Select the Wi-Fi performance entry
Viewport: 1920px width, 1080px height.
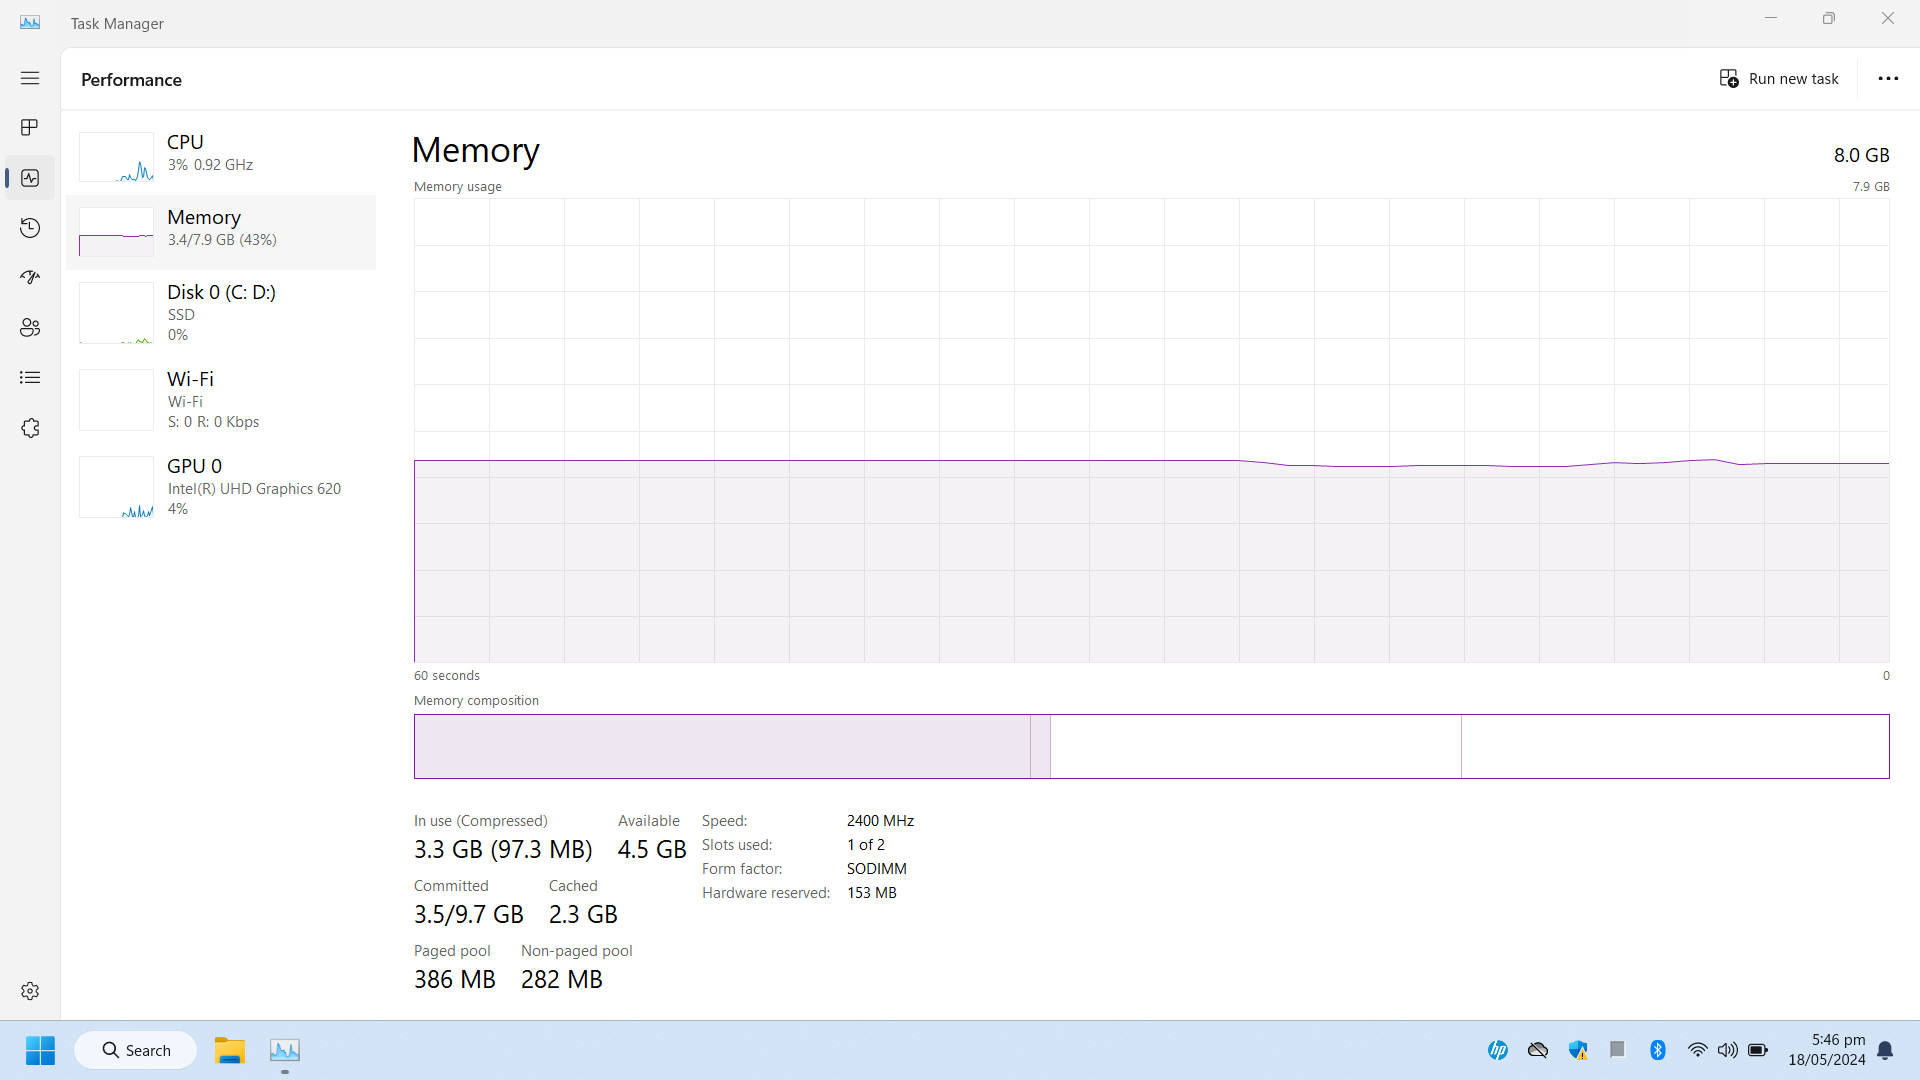click(x=221, y=400)
